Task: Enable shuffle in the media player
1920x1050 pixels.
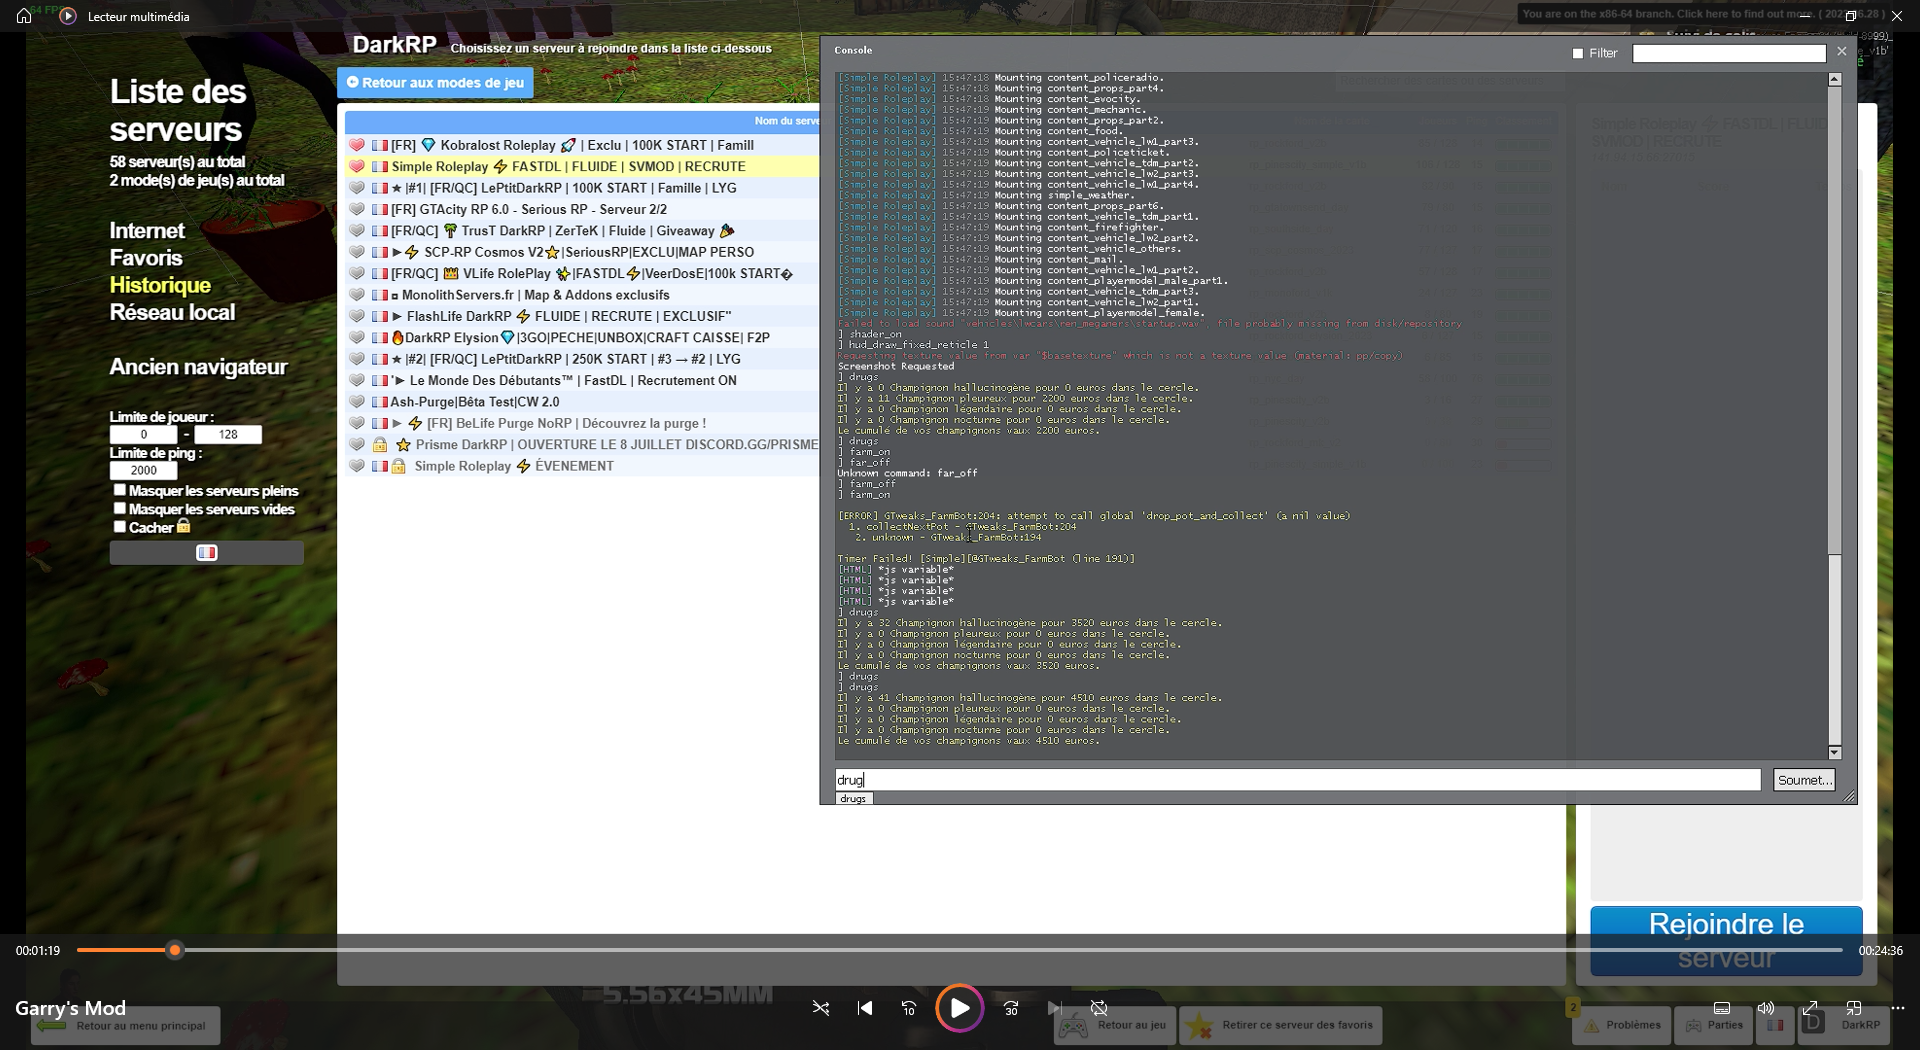Action: (x=821, y=1008)
